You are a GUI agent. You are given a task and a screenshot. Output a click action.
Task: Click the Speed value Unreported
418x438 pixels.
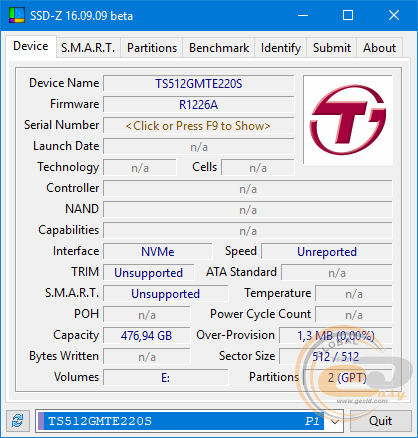point(327,252)
